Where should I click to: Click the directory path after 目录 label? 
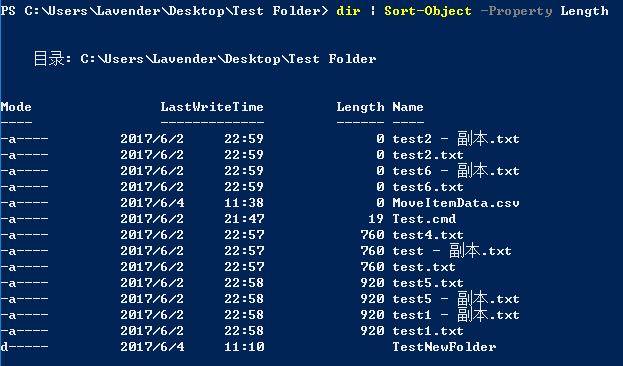point(228,59)
